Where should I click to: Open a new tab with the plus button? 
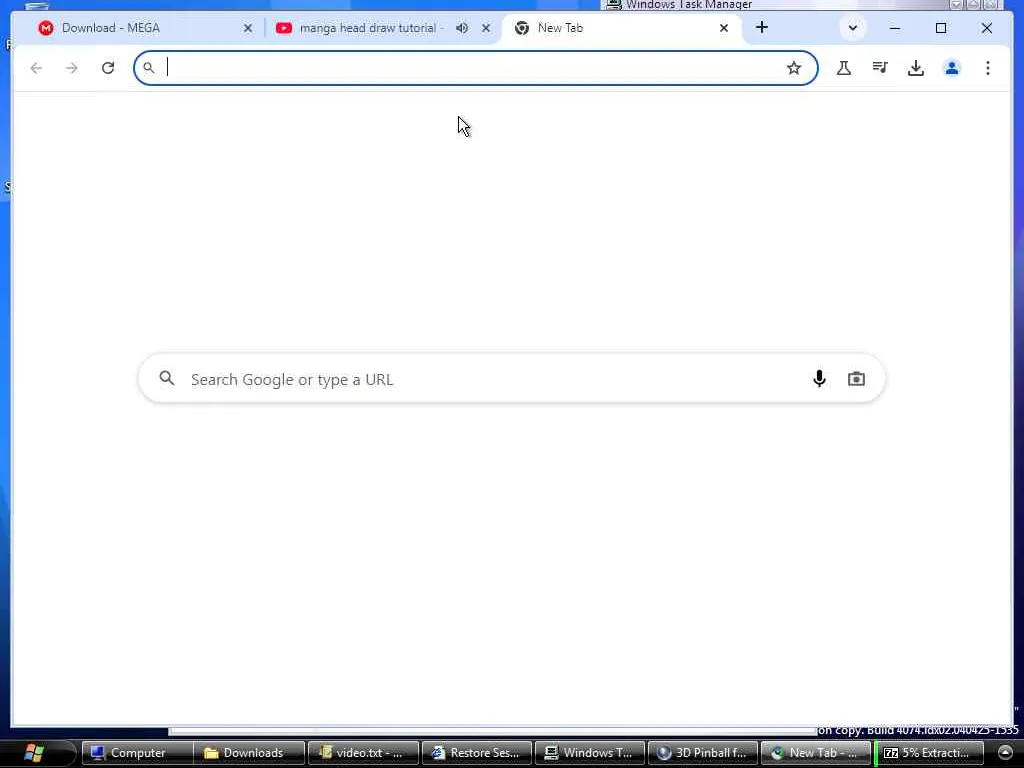pos(761,27)
